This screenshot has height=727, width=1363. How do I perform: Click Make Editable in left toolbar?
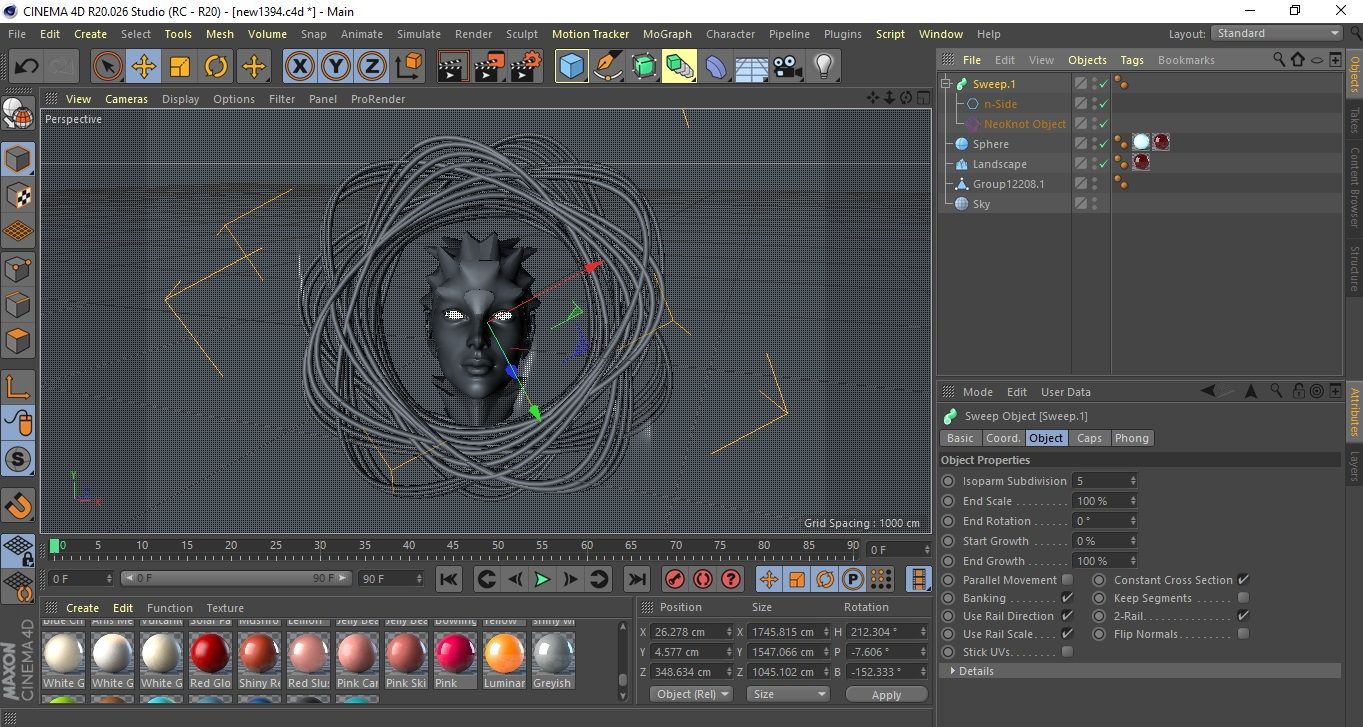click(x=18, y=115)
